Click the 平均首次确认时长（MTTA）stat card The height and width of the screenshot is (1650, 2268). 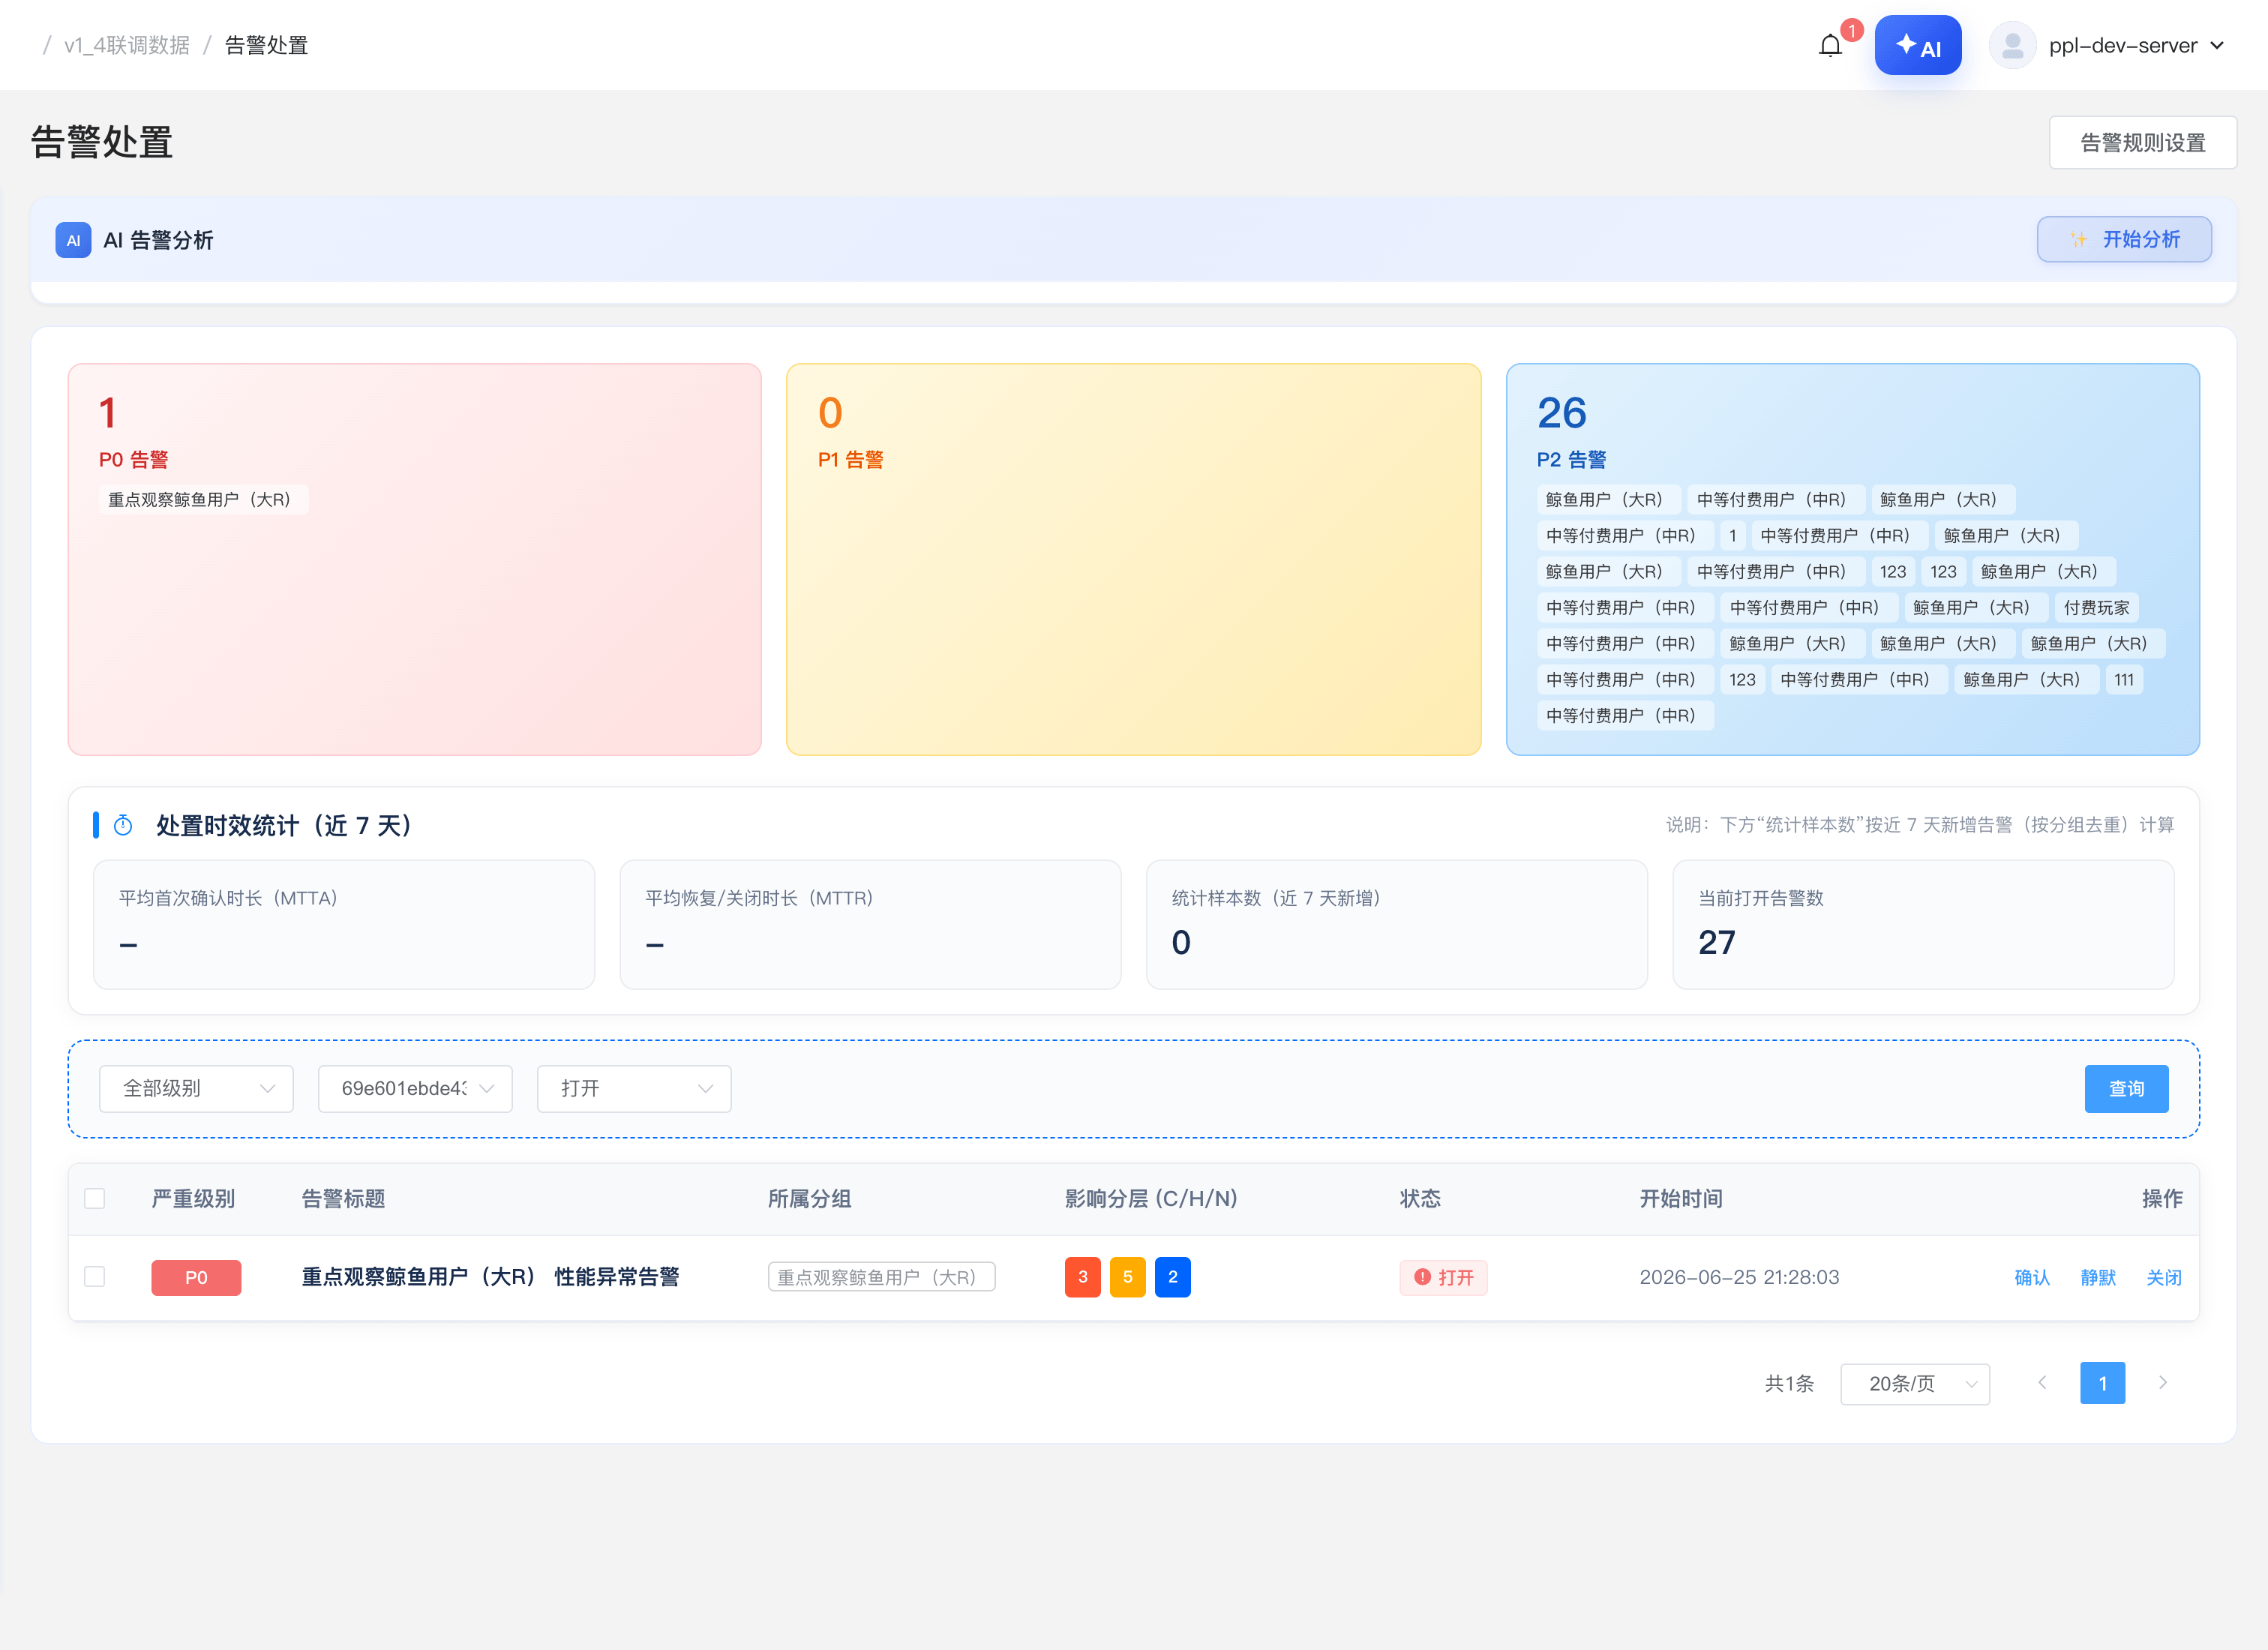click(344, 924)
